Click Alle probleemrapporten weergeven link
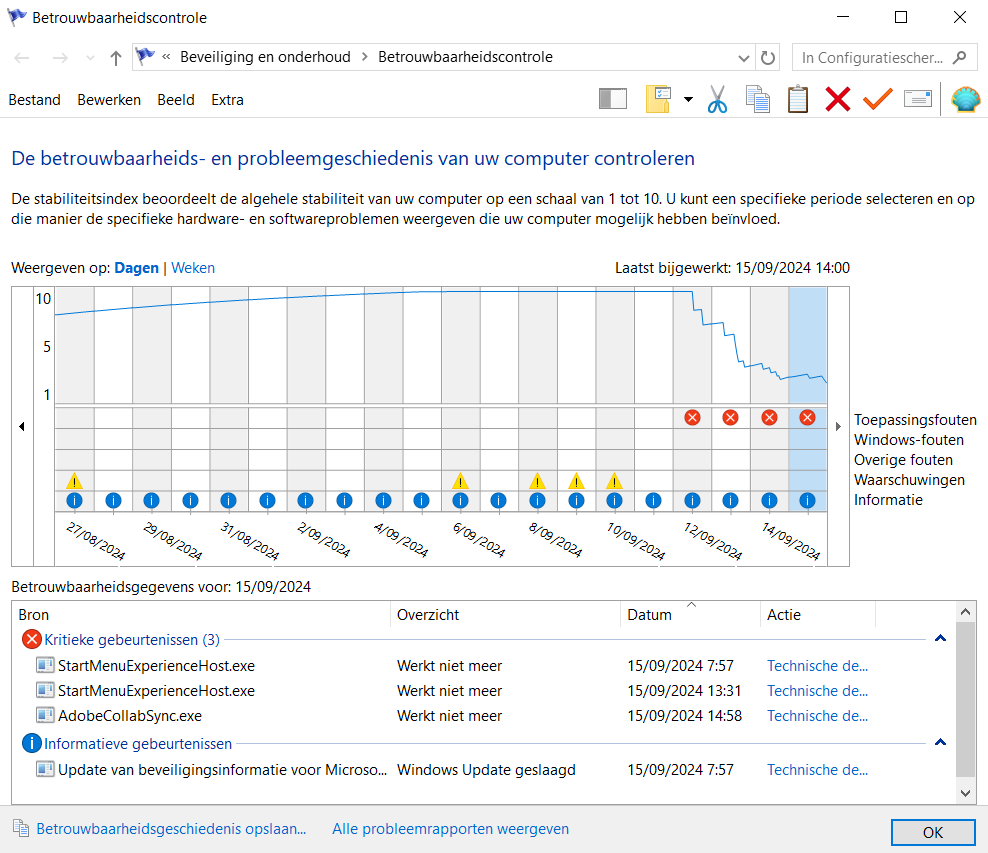 (451, 829)
